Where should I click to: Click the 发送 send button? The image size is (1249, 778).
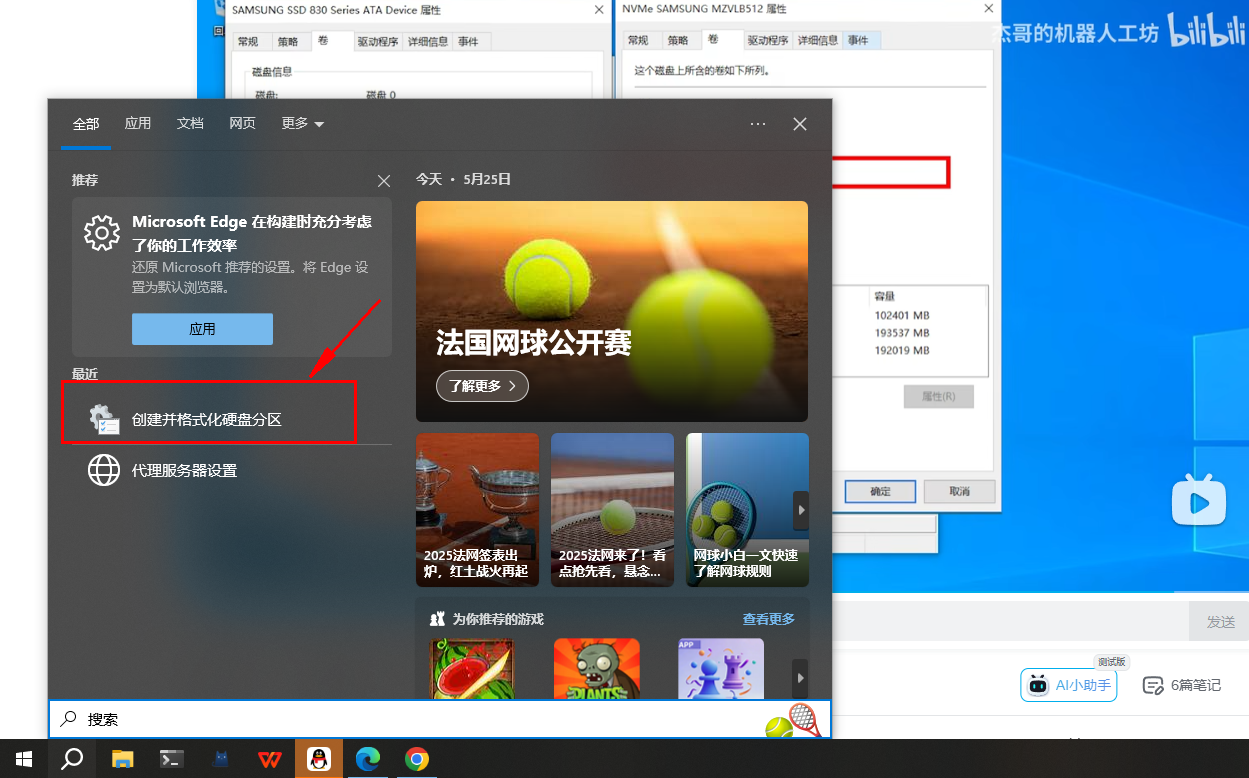click(1219, 621)
